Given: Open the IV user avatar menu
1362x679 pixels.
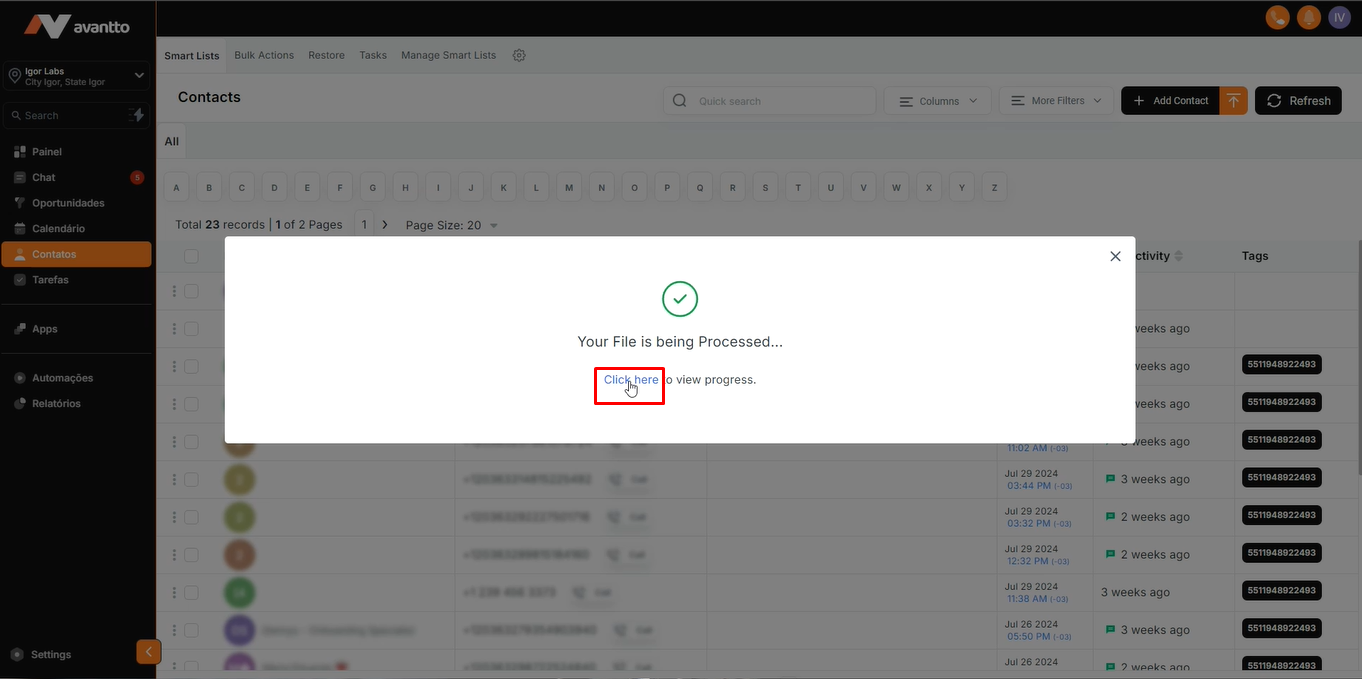Looking at the screenshot, I should click(1339, 18).
